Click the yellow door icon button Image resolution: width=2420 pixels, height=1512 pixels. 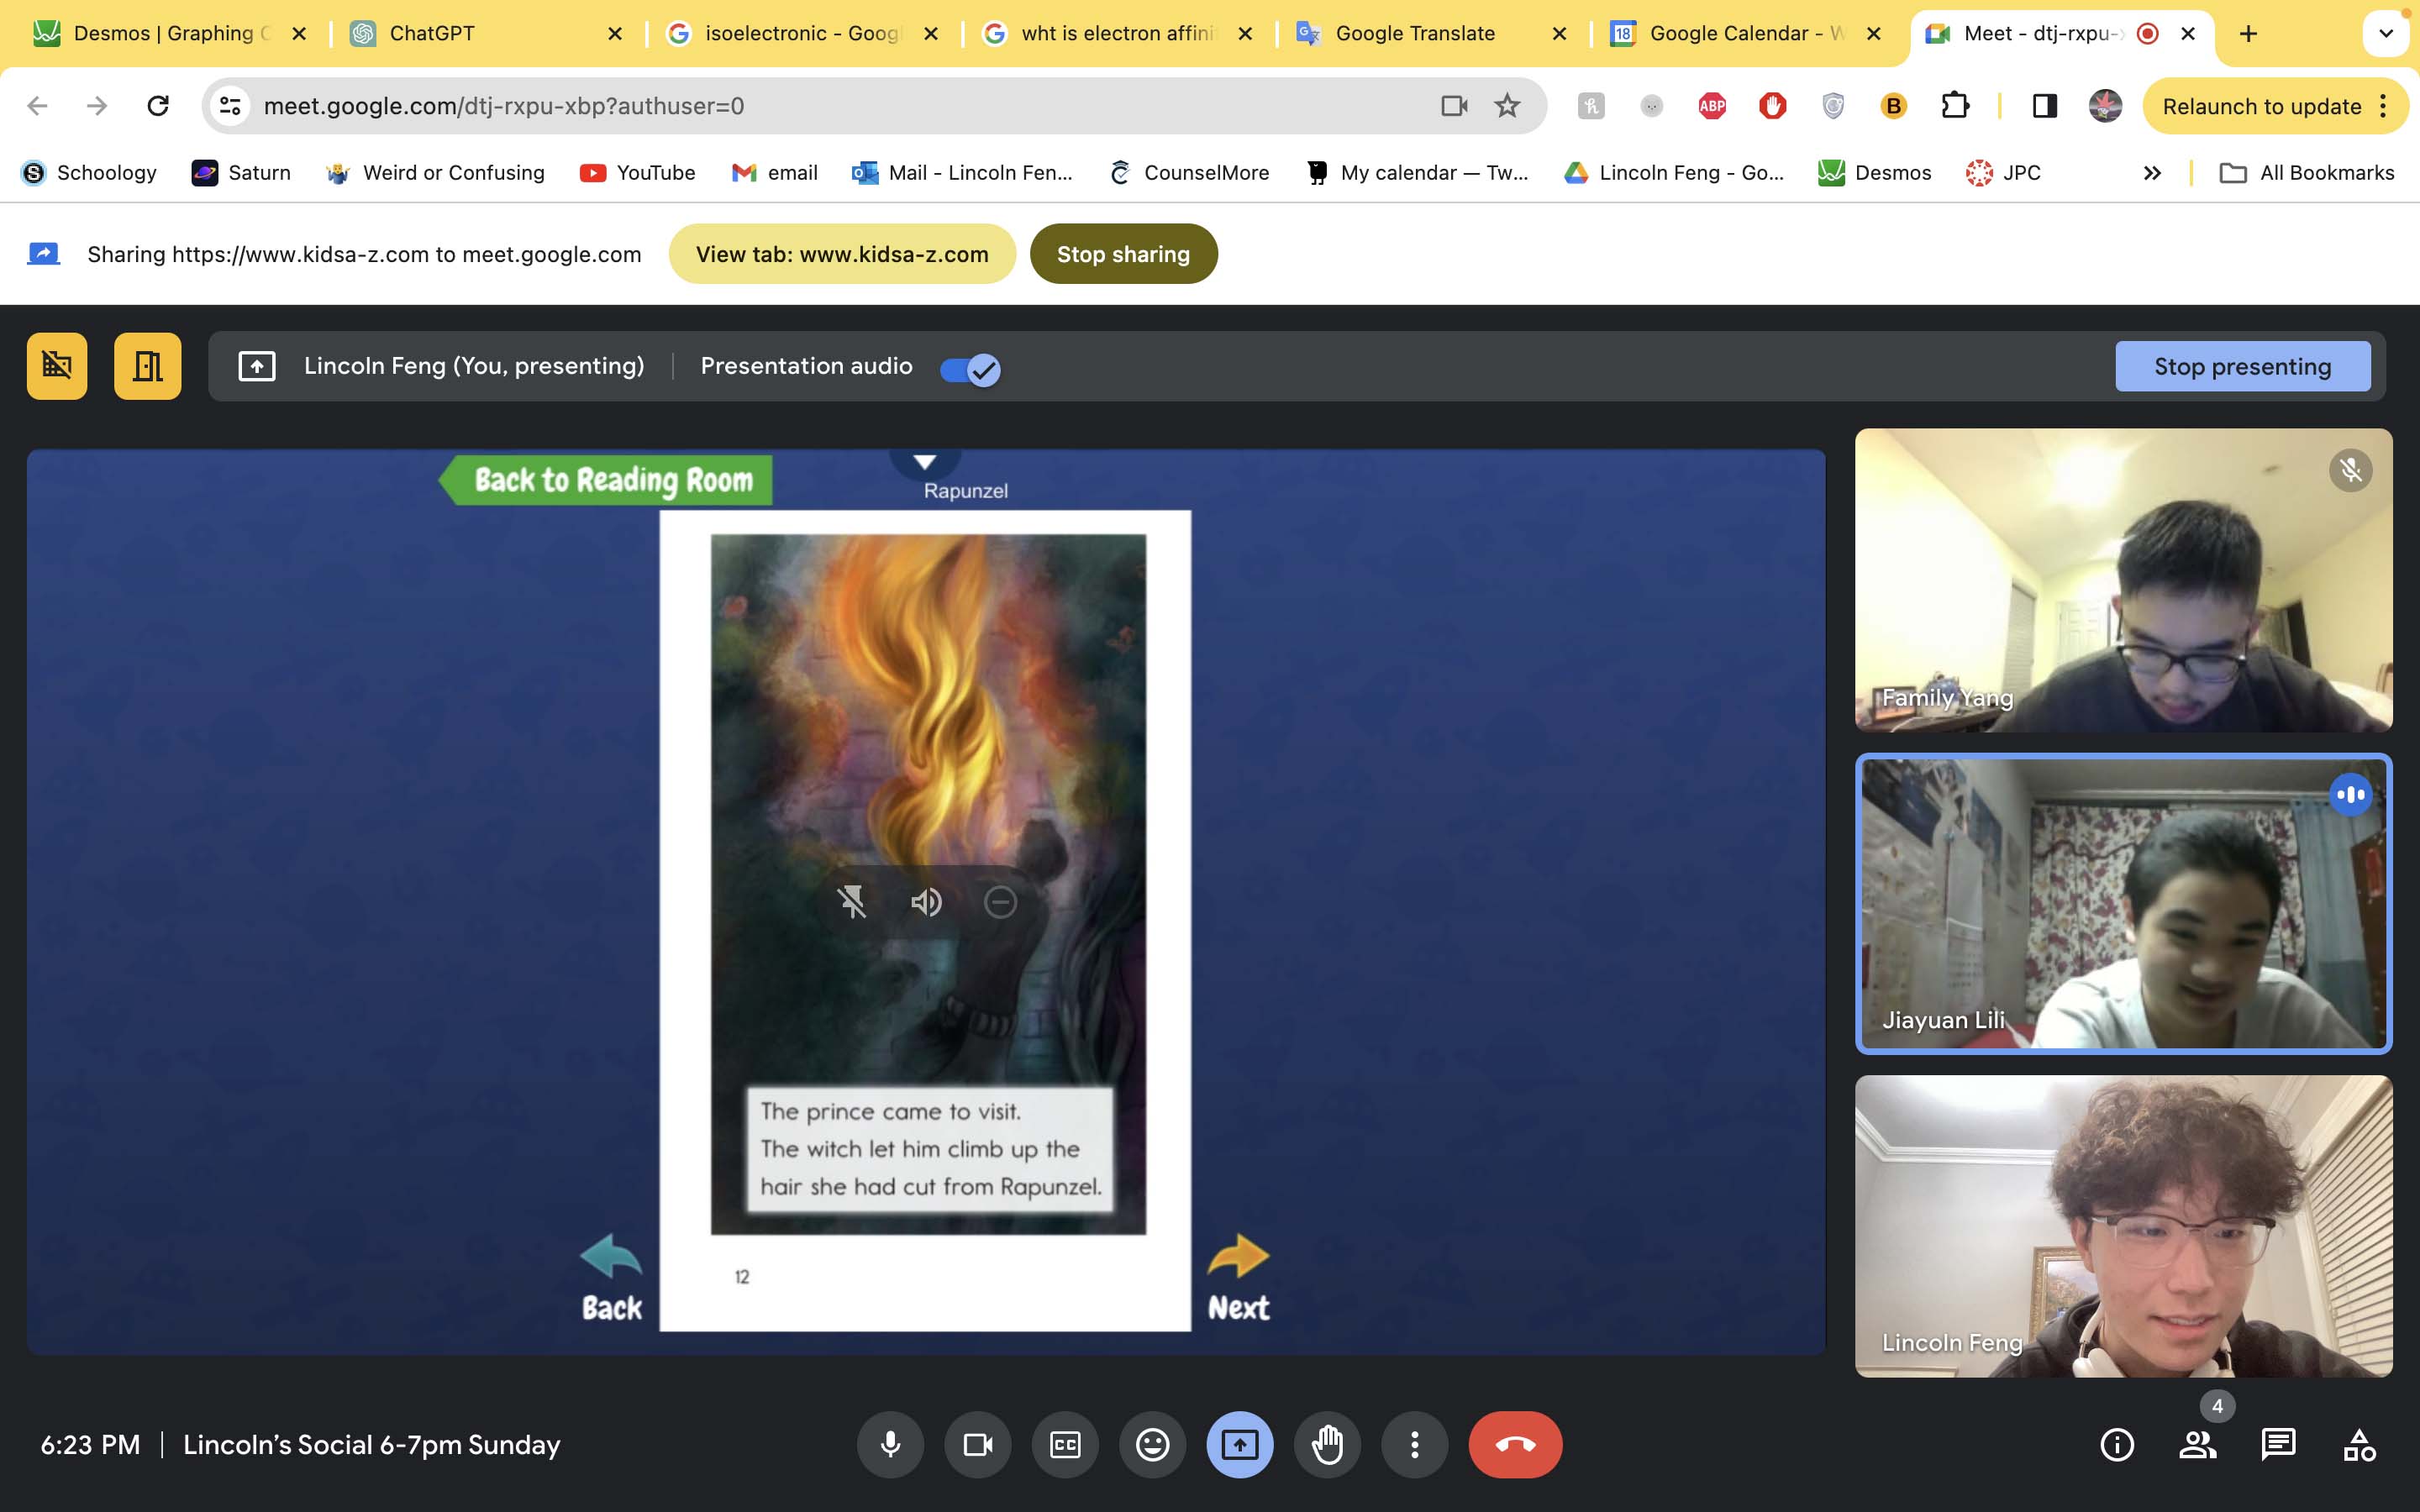[x=148, y=366]
